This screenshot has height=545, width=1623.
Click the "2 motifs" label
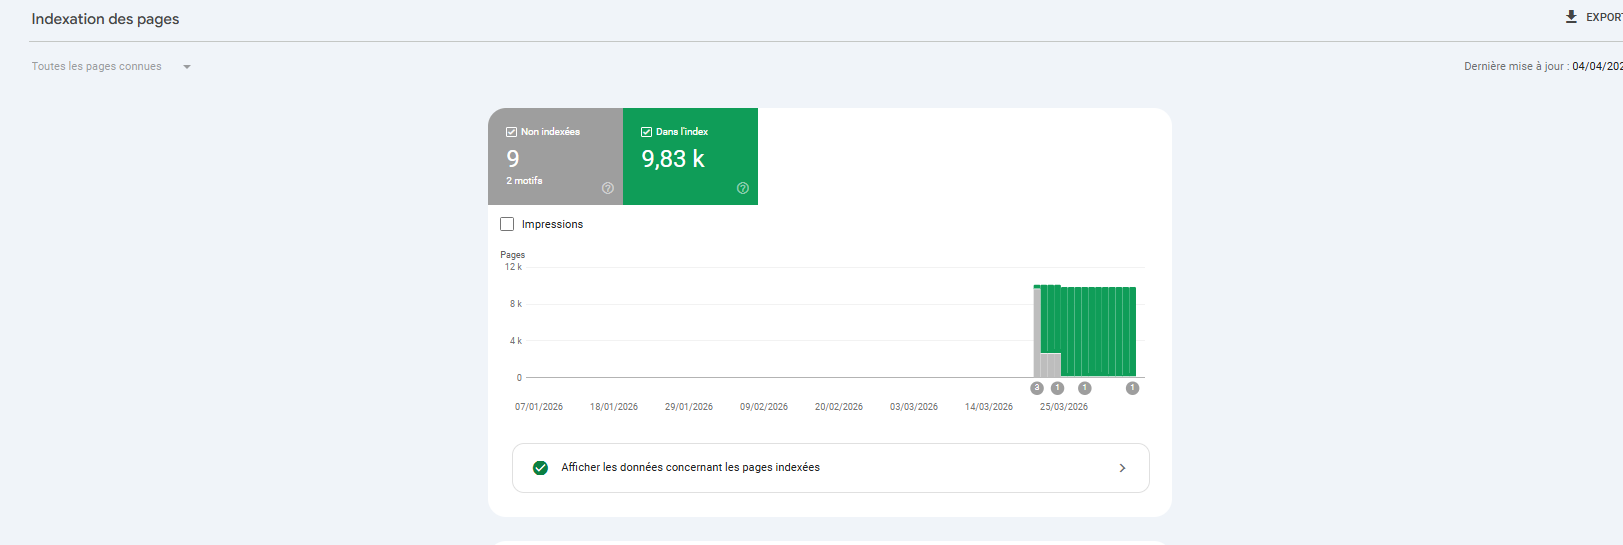point(524,181)
